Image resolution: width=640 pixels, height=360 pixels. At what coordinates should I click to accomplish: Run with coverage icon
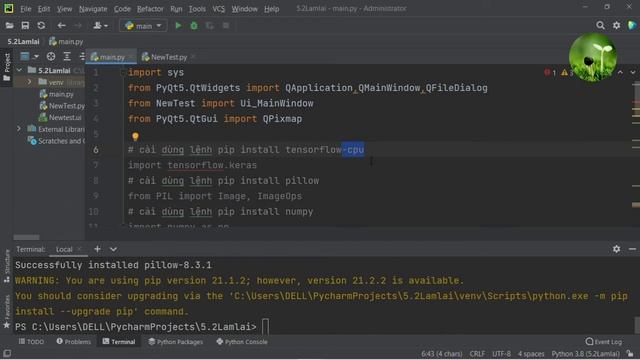tap(210, 25)
